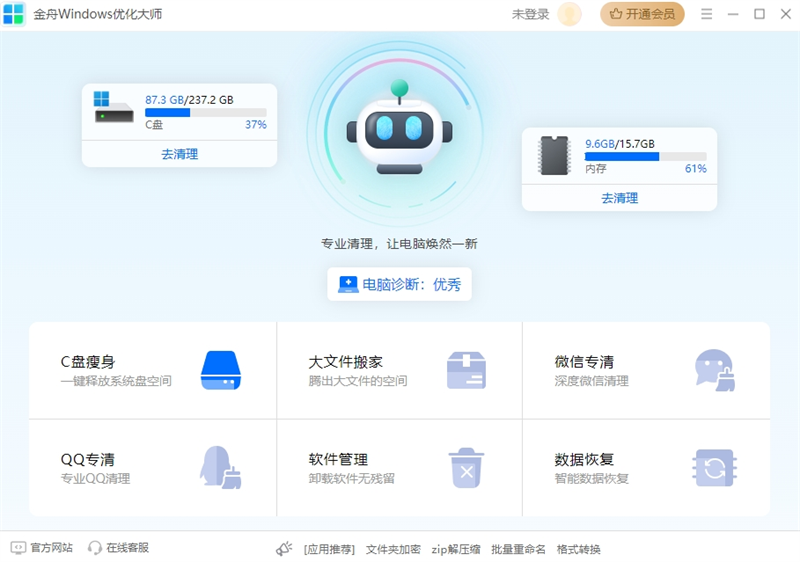Open 在线客服 link
Viewport: 800px width, 562px height.
pyautogui.click(x=128, y=548)
